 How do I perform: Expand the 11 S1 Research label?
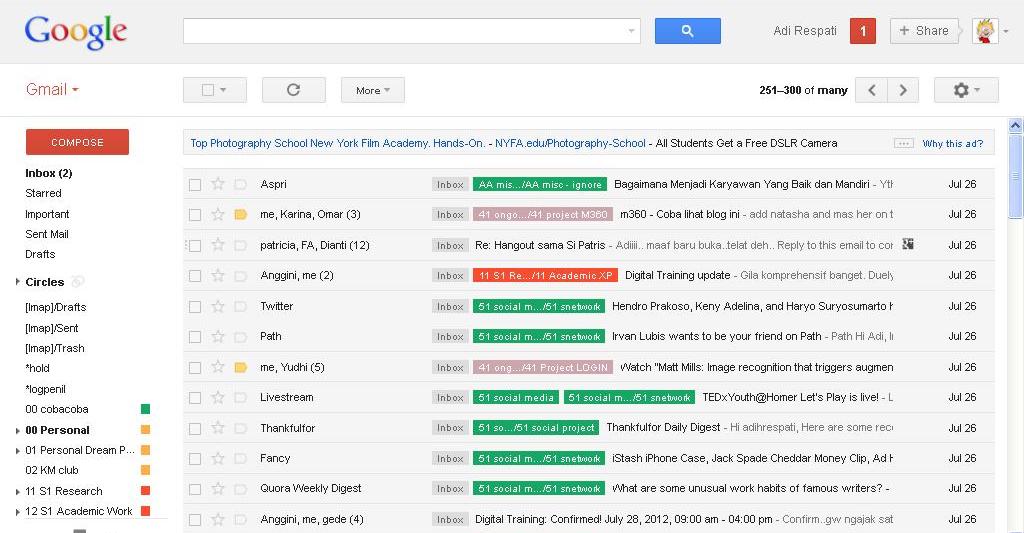(x=18, y=491)
